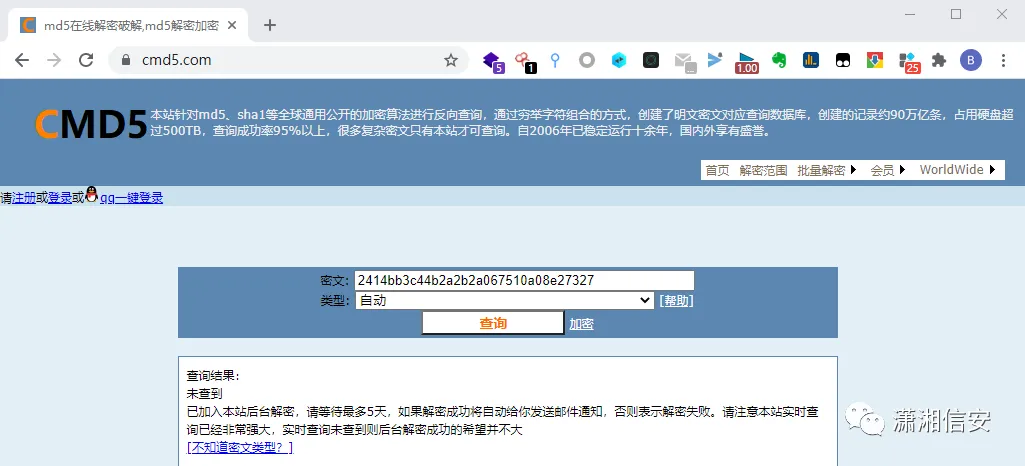Screen dimensions: 1025x466
Task: Open the blue paper-plane extension
Action: pyautogui.click(x=714, y=60)
